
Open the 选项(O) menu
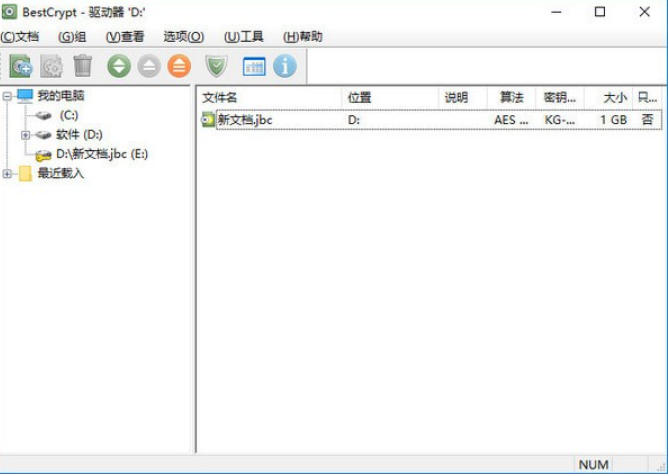point(183,37)
